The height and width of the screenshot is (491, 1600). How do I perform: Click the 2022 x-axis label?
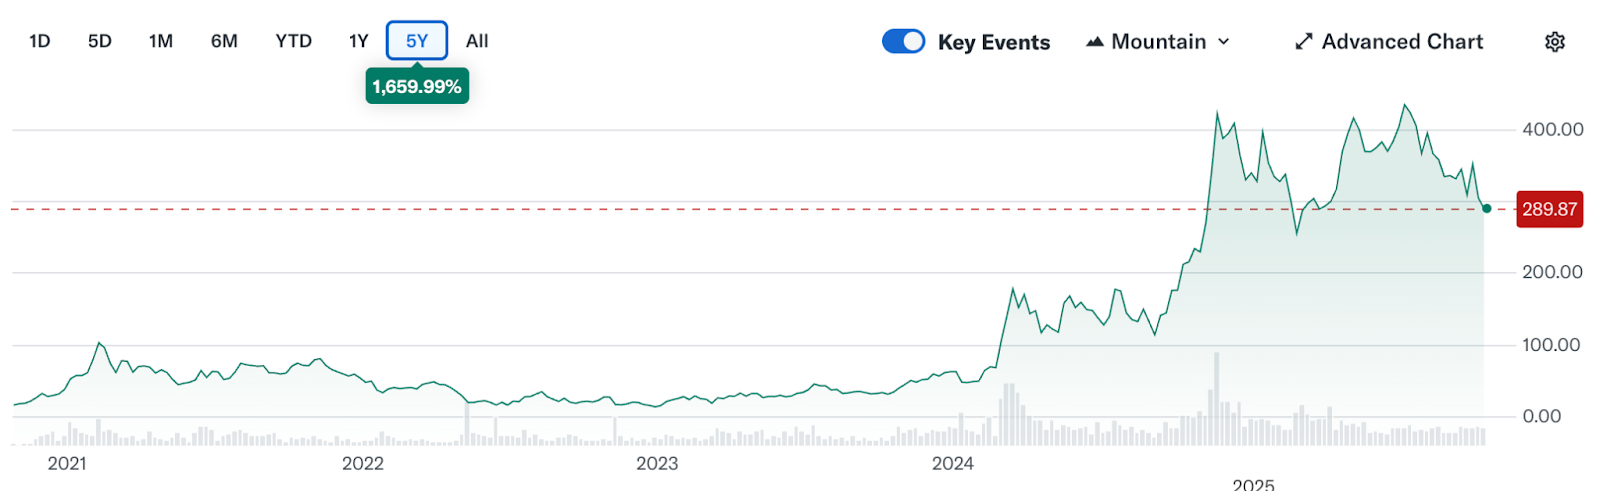coord(363,463)
